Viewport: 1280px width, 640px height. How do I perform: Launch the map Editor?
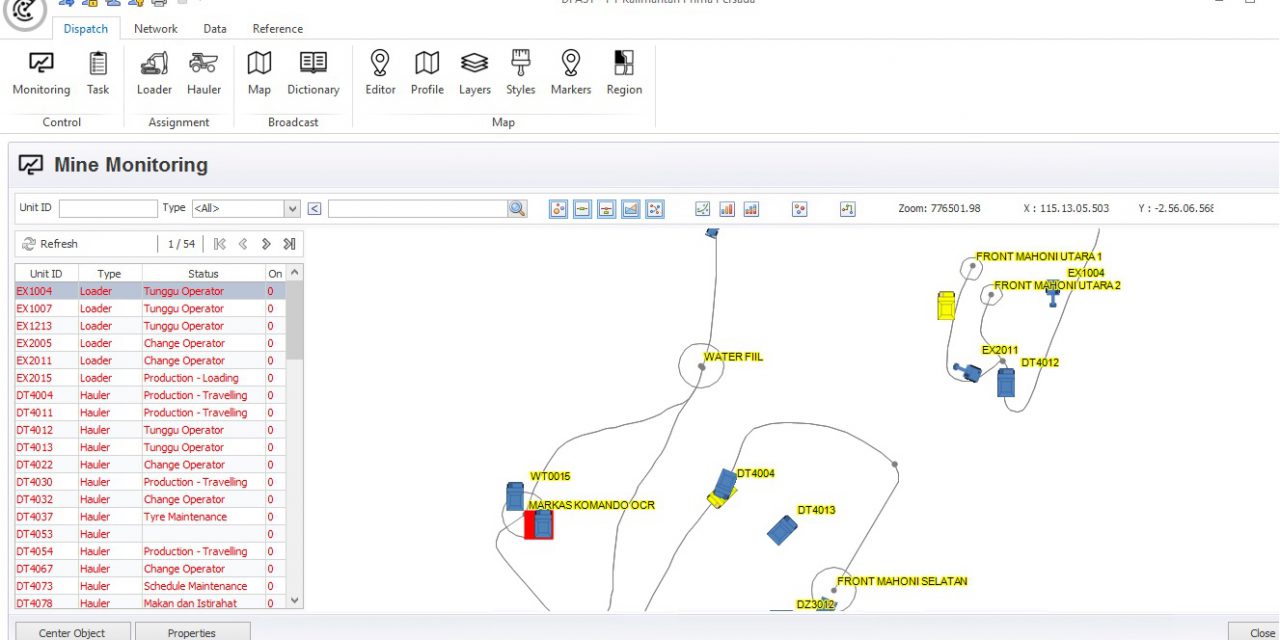point(380,74)
